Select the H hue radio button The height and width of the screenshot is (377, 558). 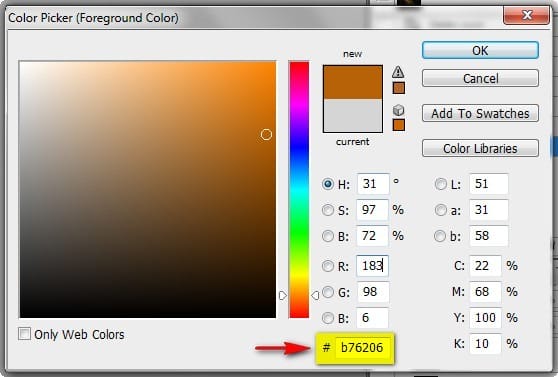(328, 184)
